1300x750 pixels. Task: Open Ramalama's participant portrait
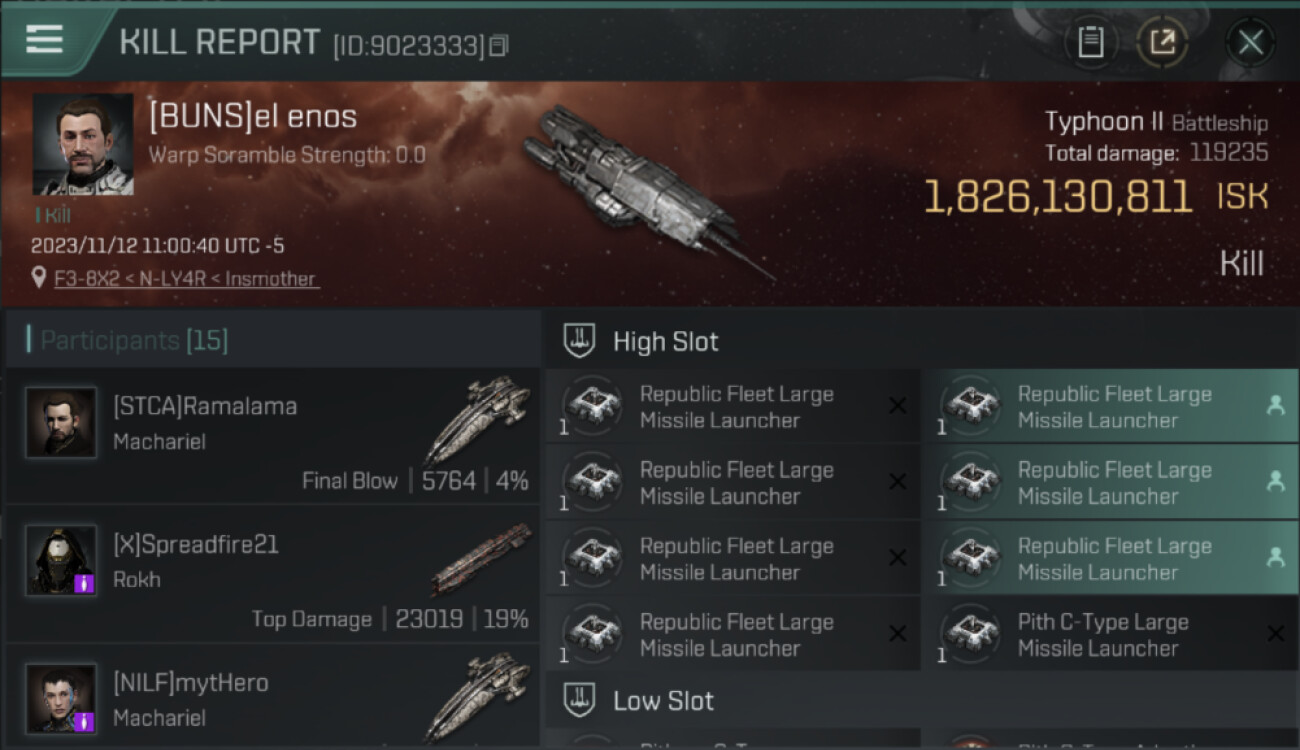pyautogui.click(x=61, y=423)
